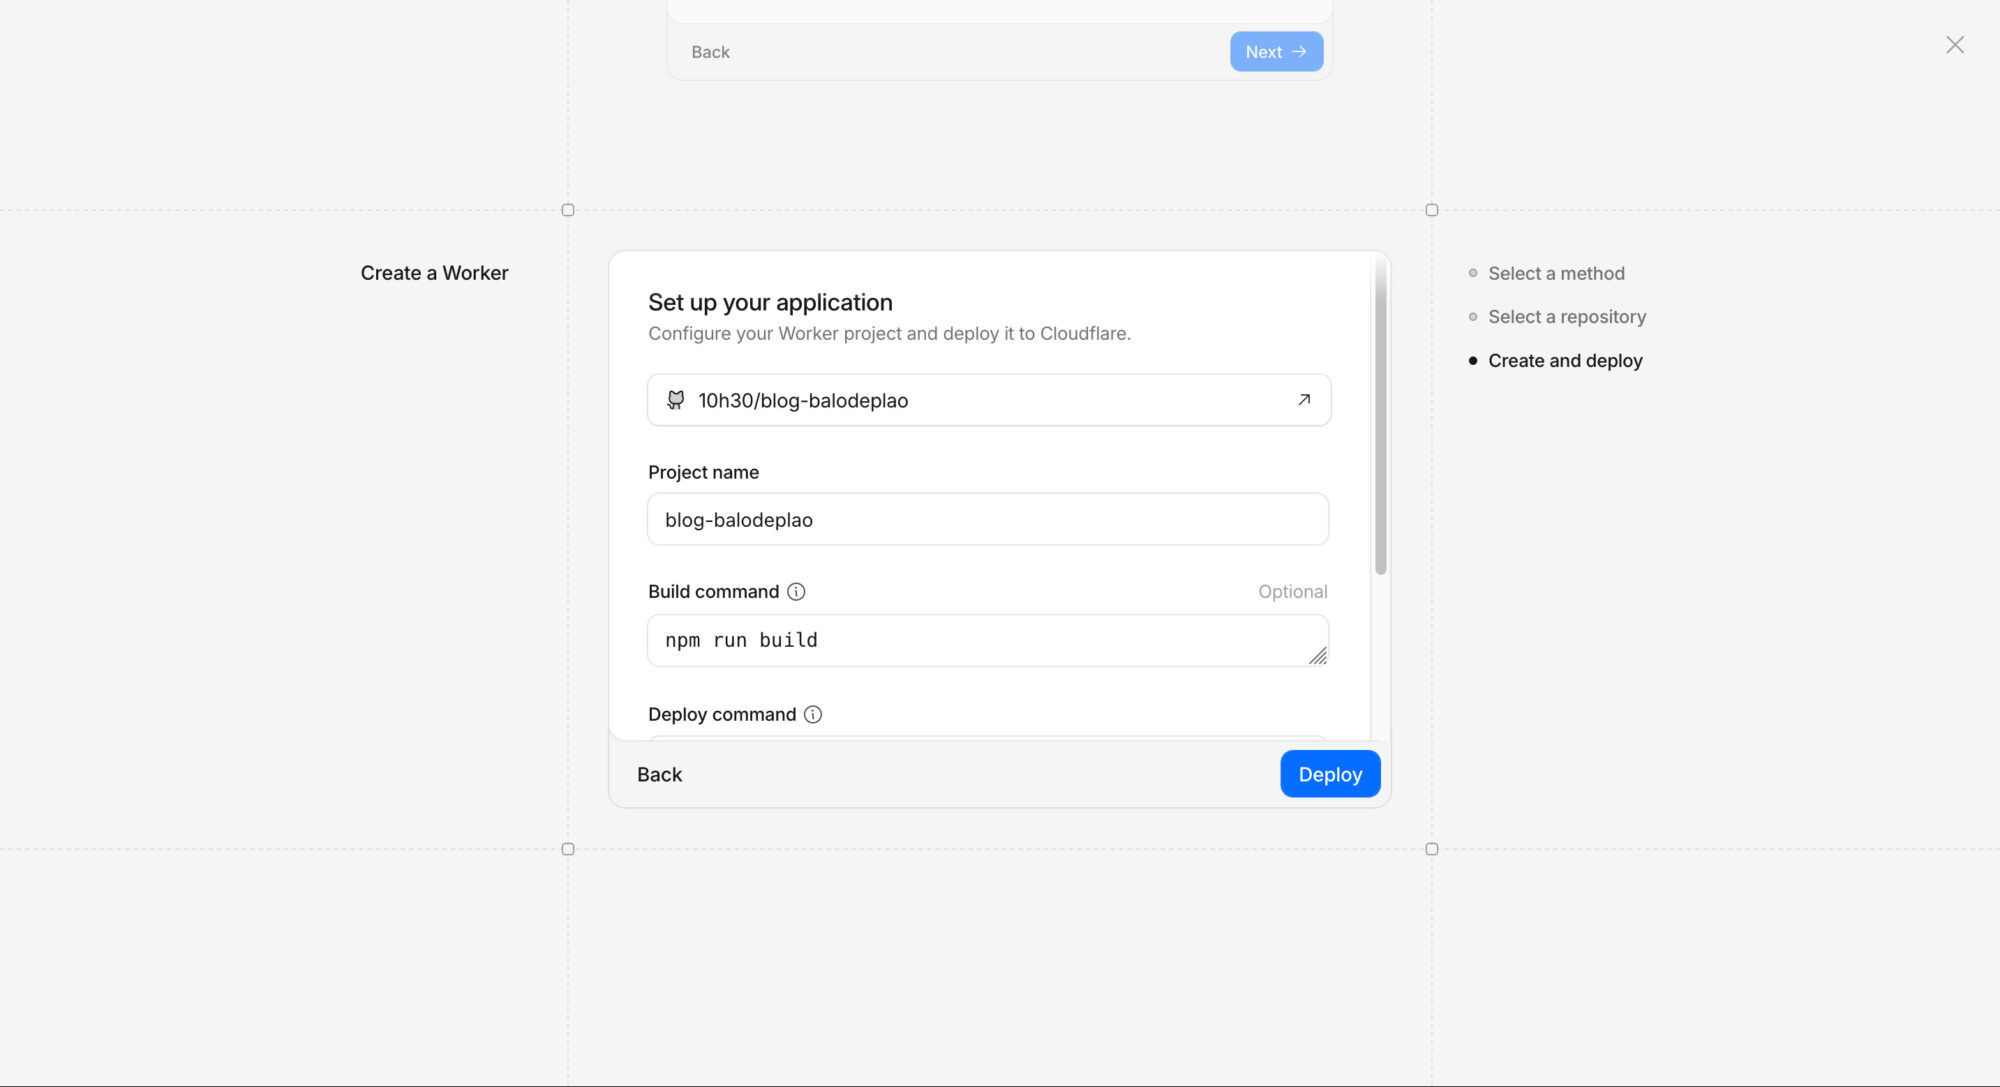Click the 10h30/blog-balodeplao repository field
This screenshot has width=2000, height=1087.
coord(960,400)
